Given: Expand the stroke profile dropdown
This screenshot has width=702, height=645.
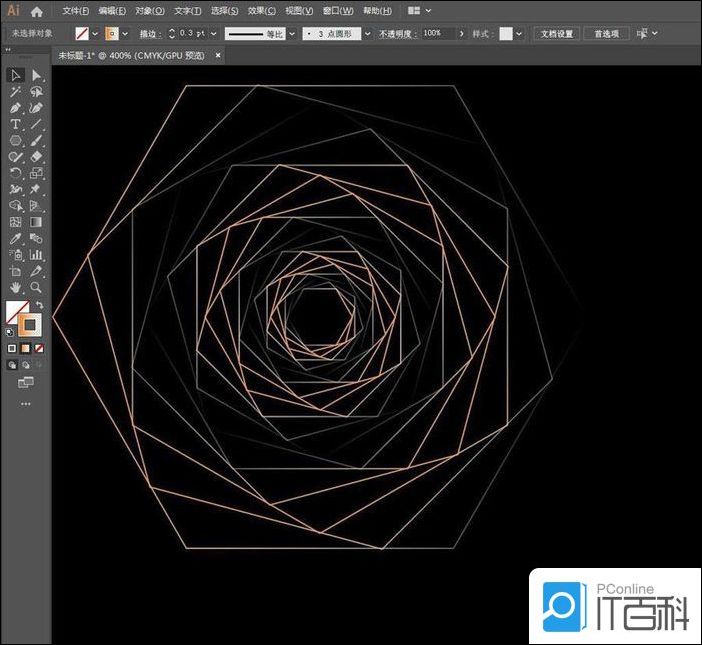Looking at the screenshot, I should pos(291,33).
